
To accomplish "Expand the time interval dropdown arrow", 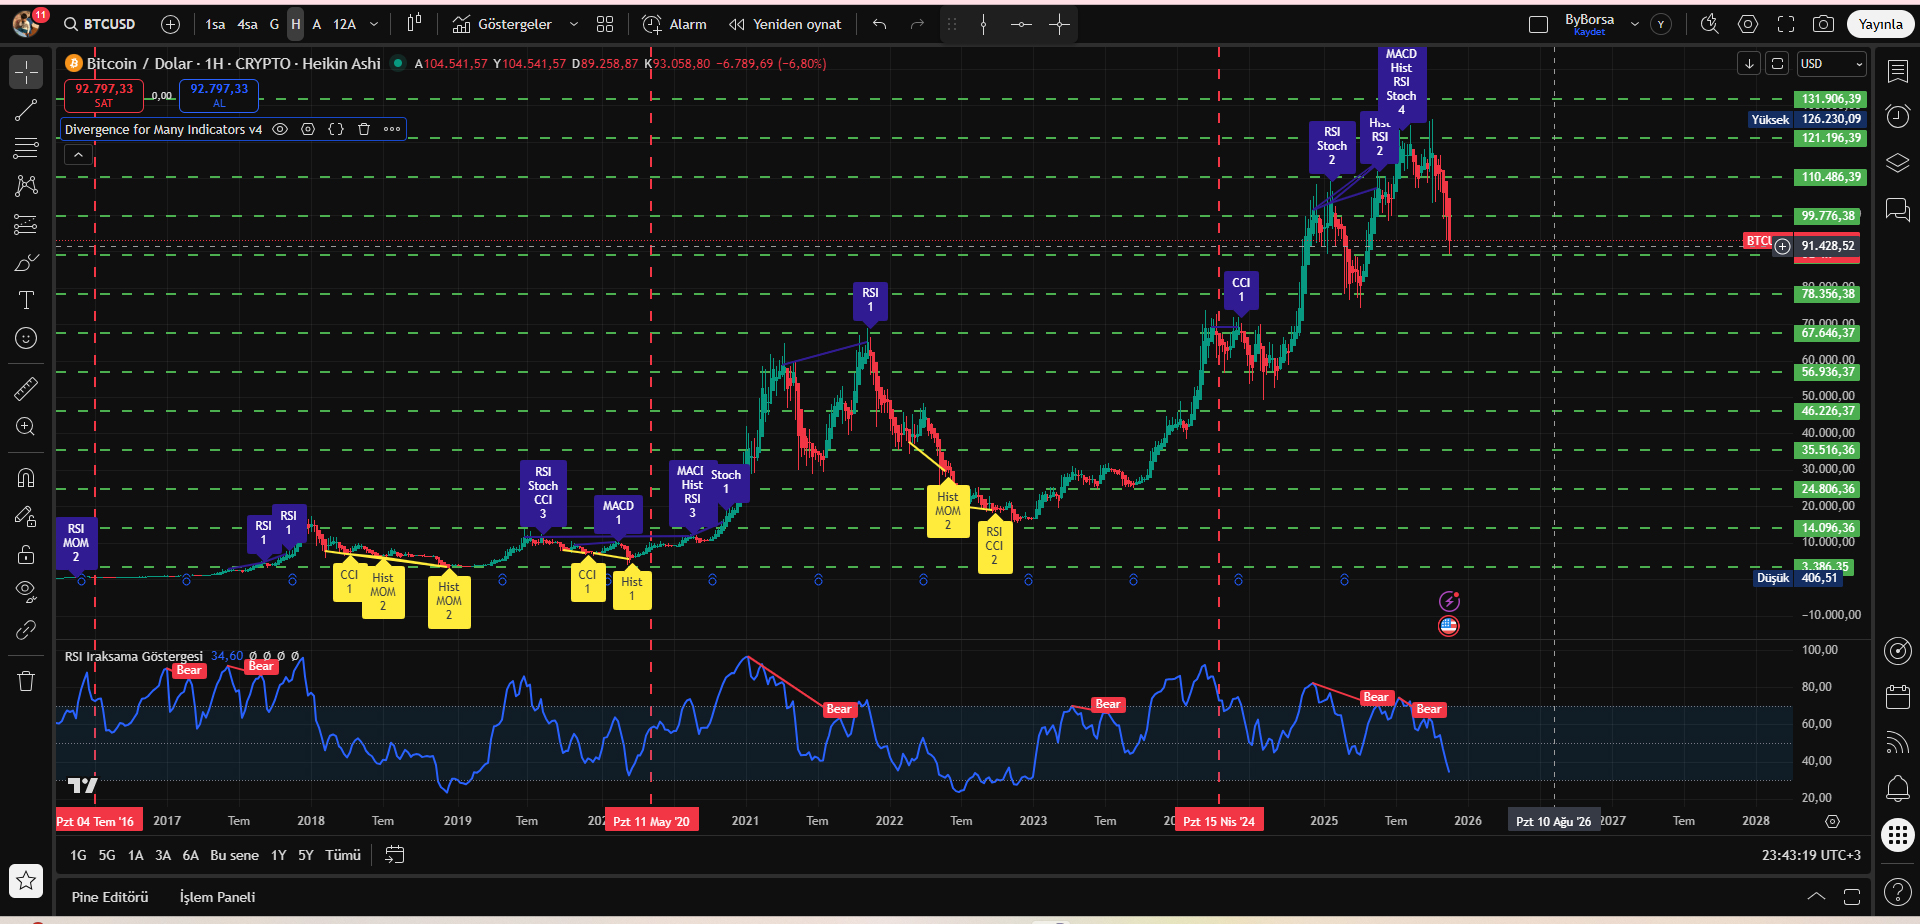I will (374, 24).
